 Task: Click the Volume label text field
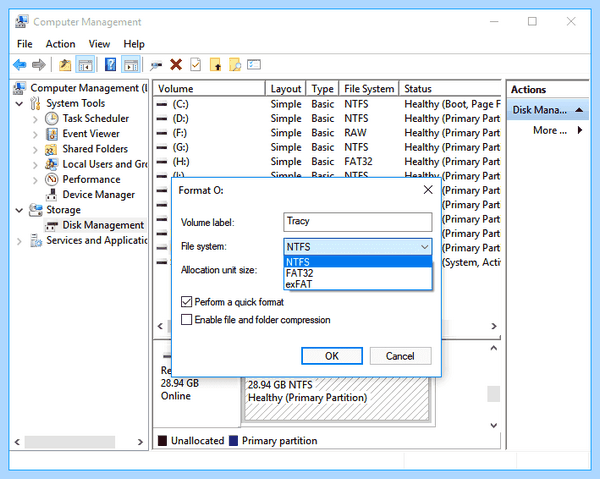(x=358, y=222)
